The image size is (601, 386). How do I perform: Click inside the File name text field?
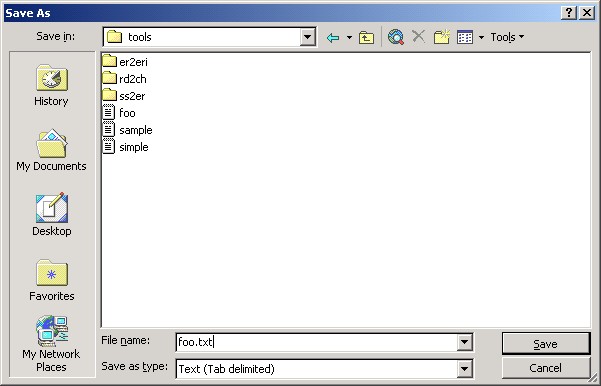coord(317,342)
